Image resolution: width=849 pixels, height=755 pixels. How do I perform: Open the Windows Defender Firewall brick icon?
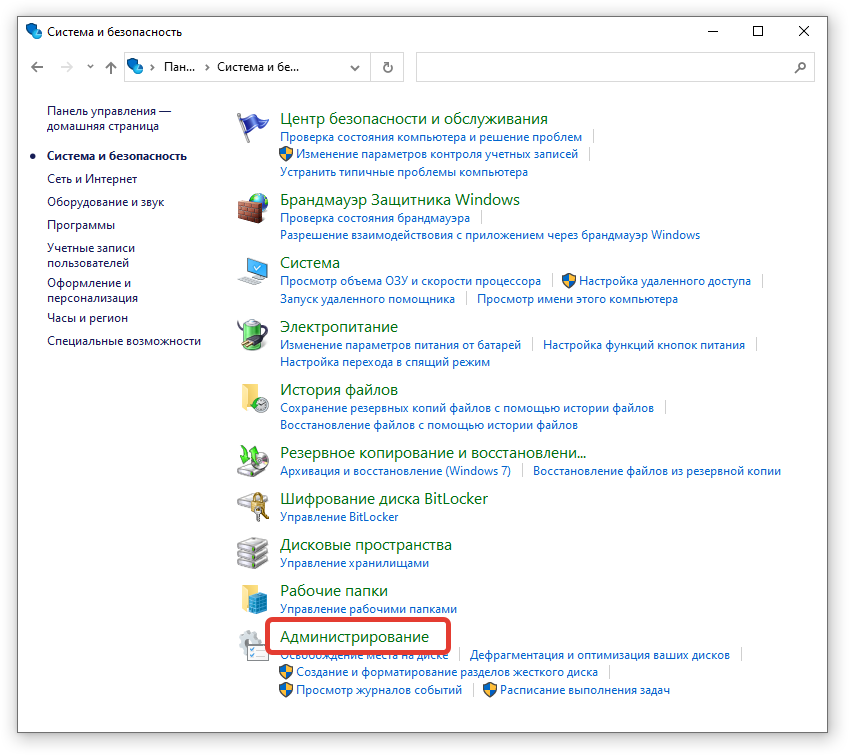coord(251,208)
